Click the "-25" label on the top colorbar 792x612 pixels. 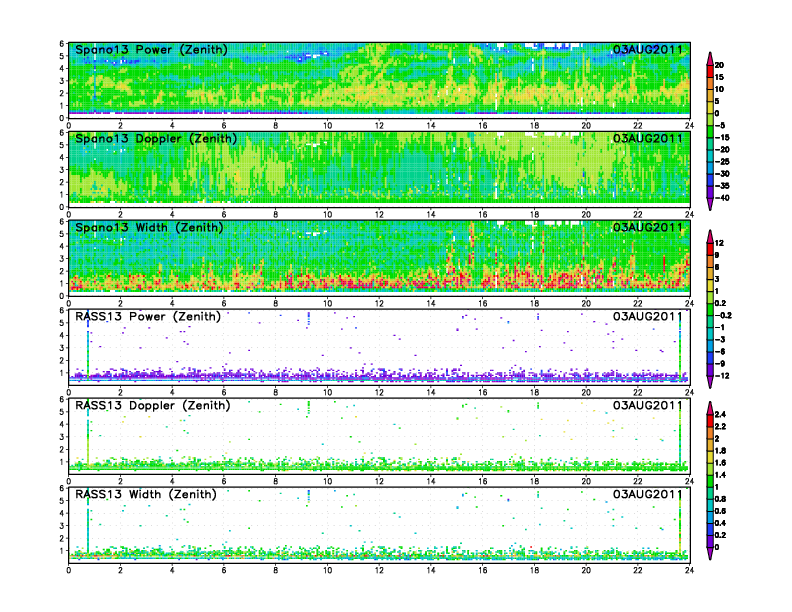pos(722,162)
